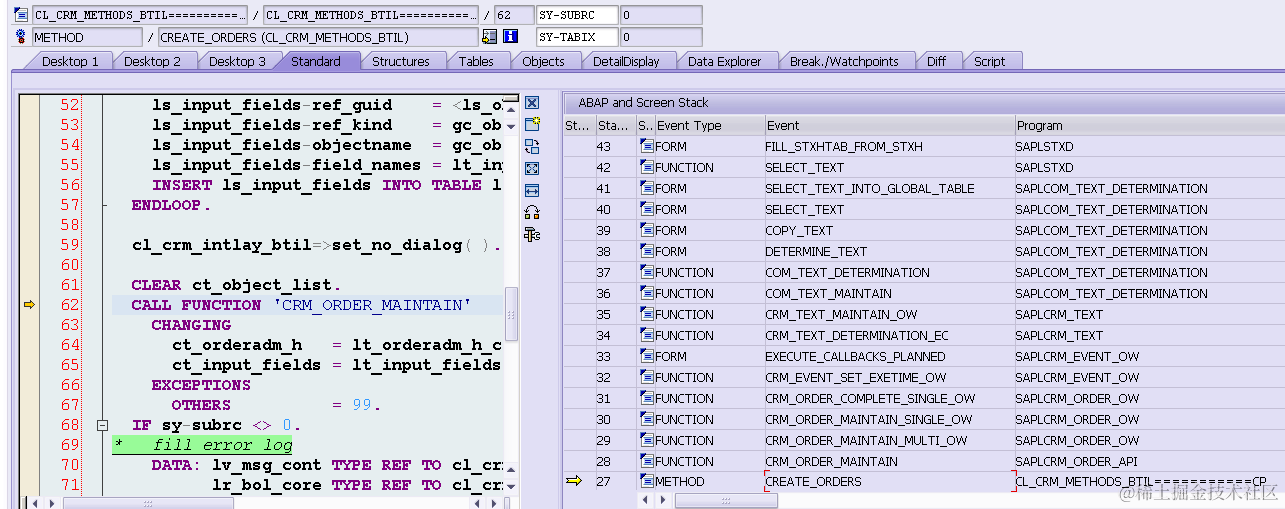The height and width of the screenshot is (509, 1285).
Task: Click the METHOD field in header
Action: click(86, 37)
